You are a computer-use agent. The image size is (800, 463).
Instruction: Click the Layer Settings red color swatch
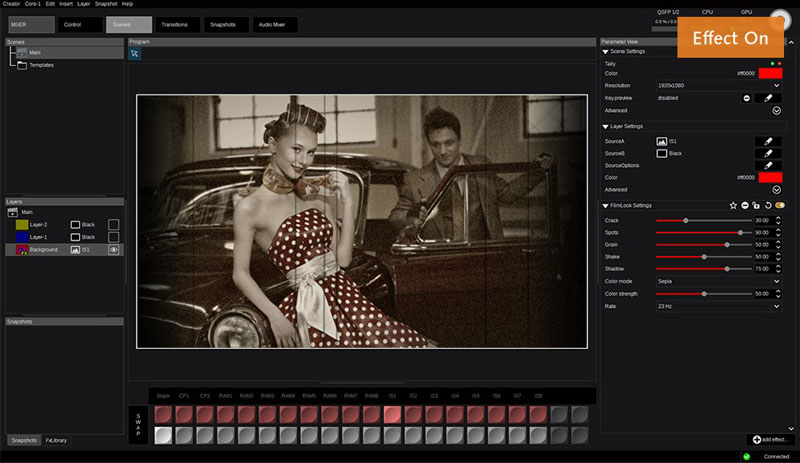[x=770, y=178]
